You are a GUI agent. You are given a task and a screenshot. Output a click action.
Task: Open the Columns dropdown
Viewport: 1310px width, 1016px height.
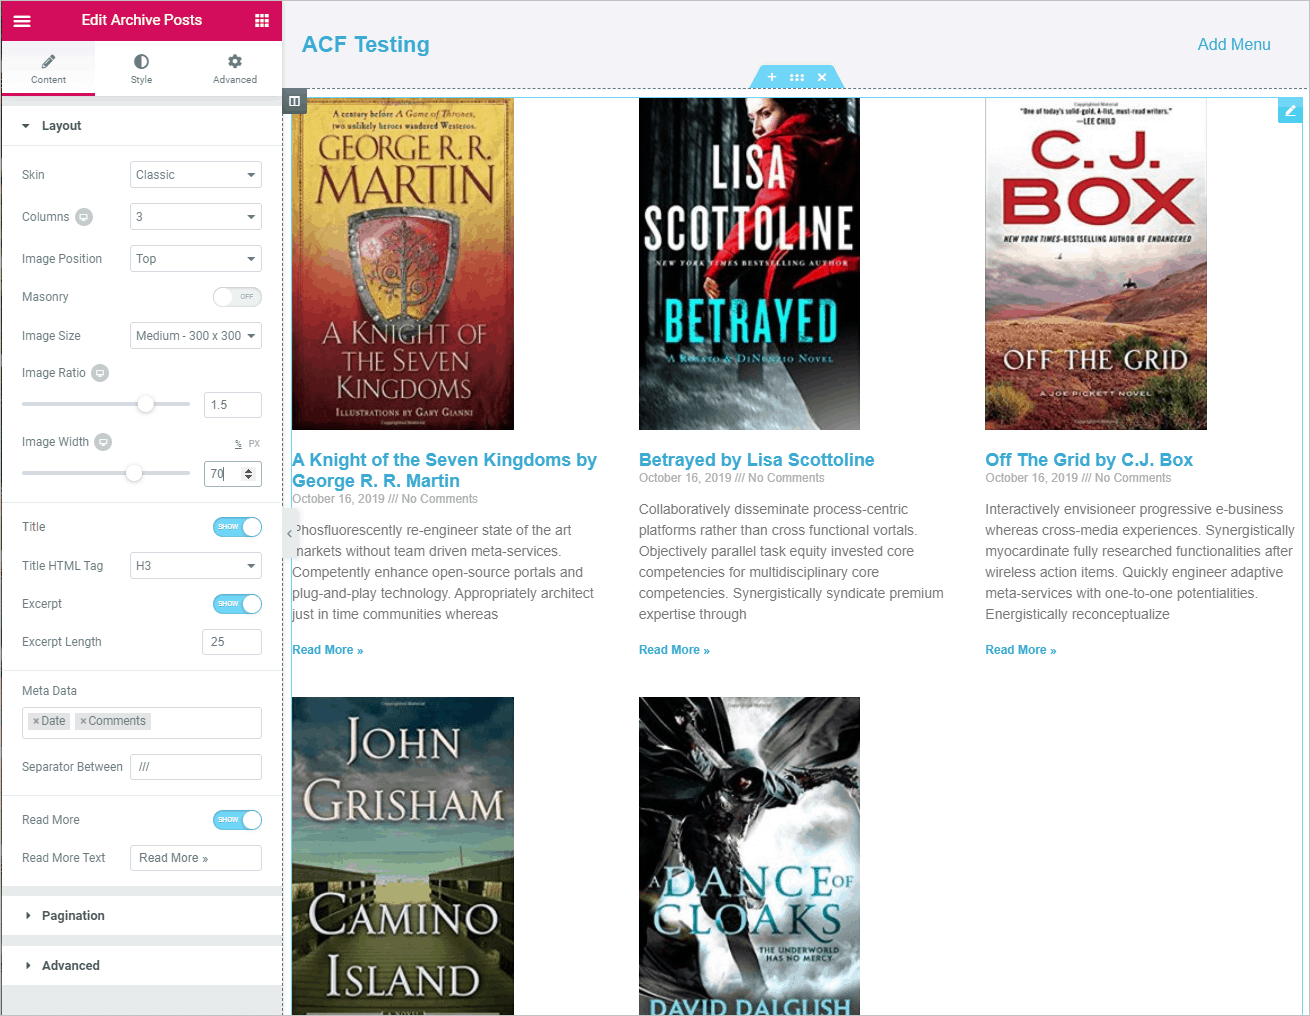tap(196, 217)
